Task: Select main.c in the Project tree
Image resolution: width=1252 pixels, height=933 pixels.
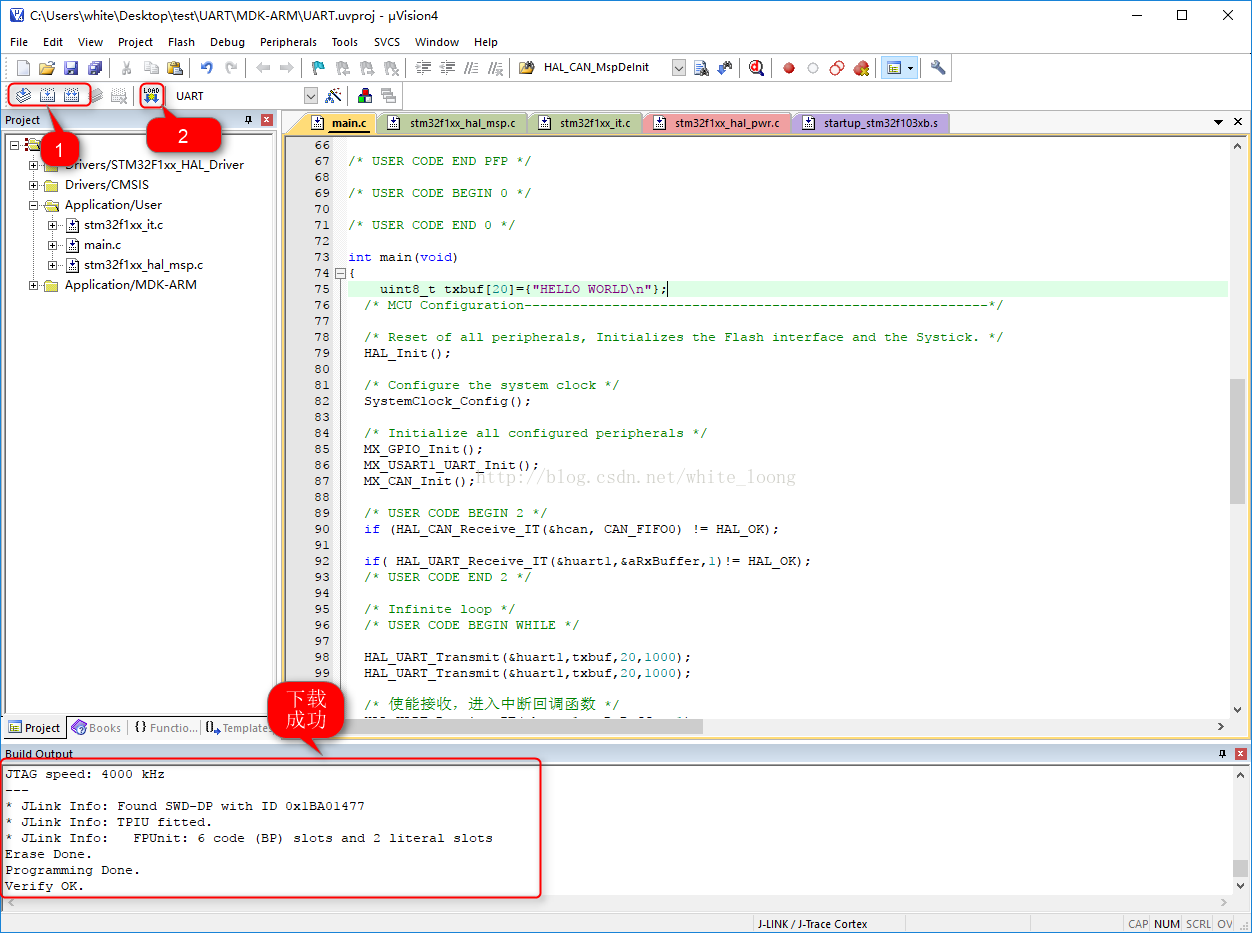Action: coord(102,245)
